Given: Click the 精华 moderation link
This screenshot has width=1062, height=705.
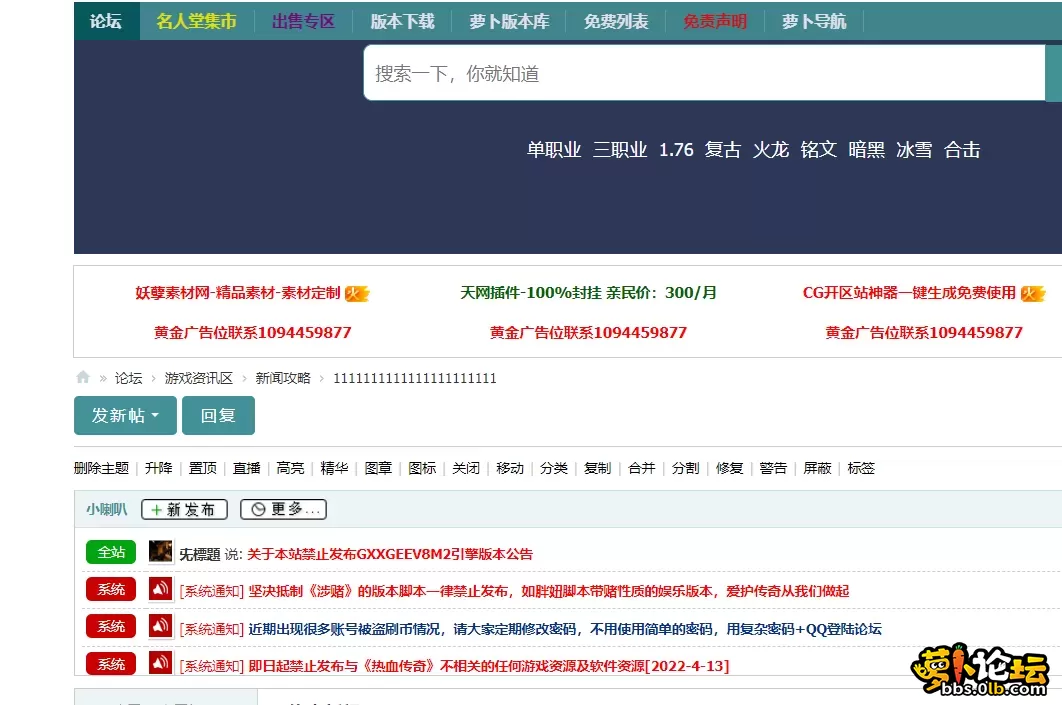Looking at the screenshot, I should pos(334,468).
